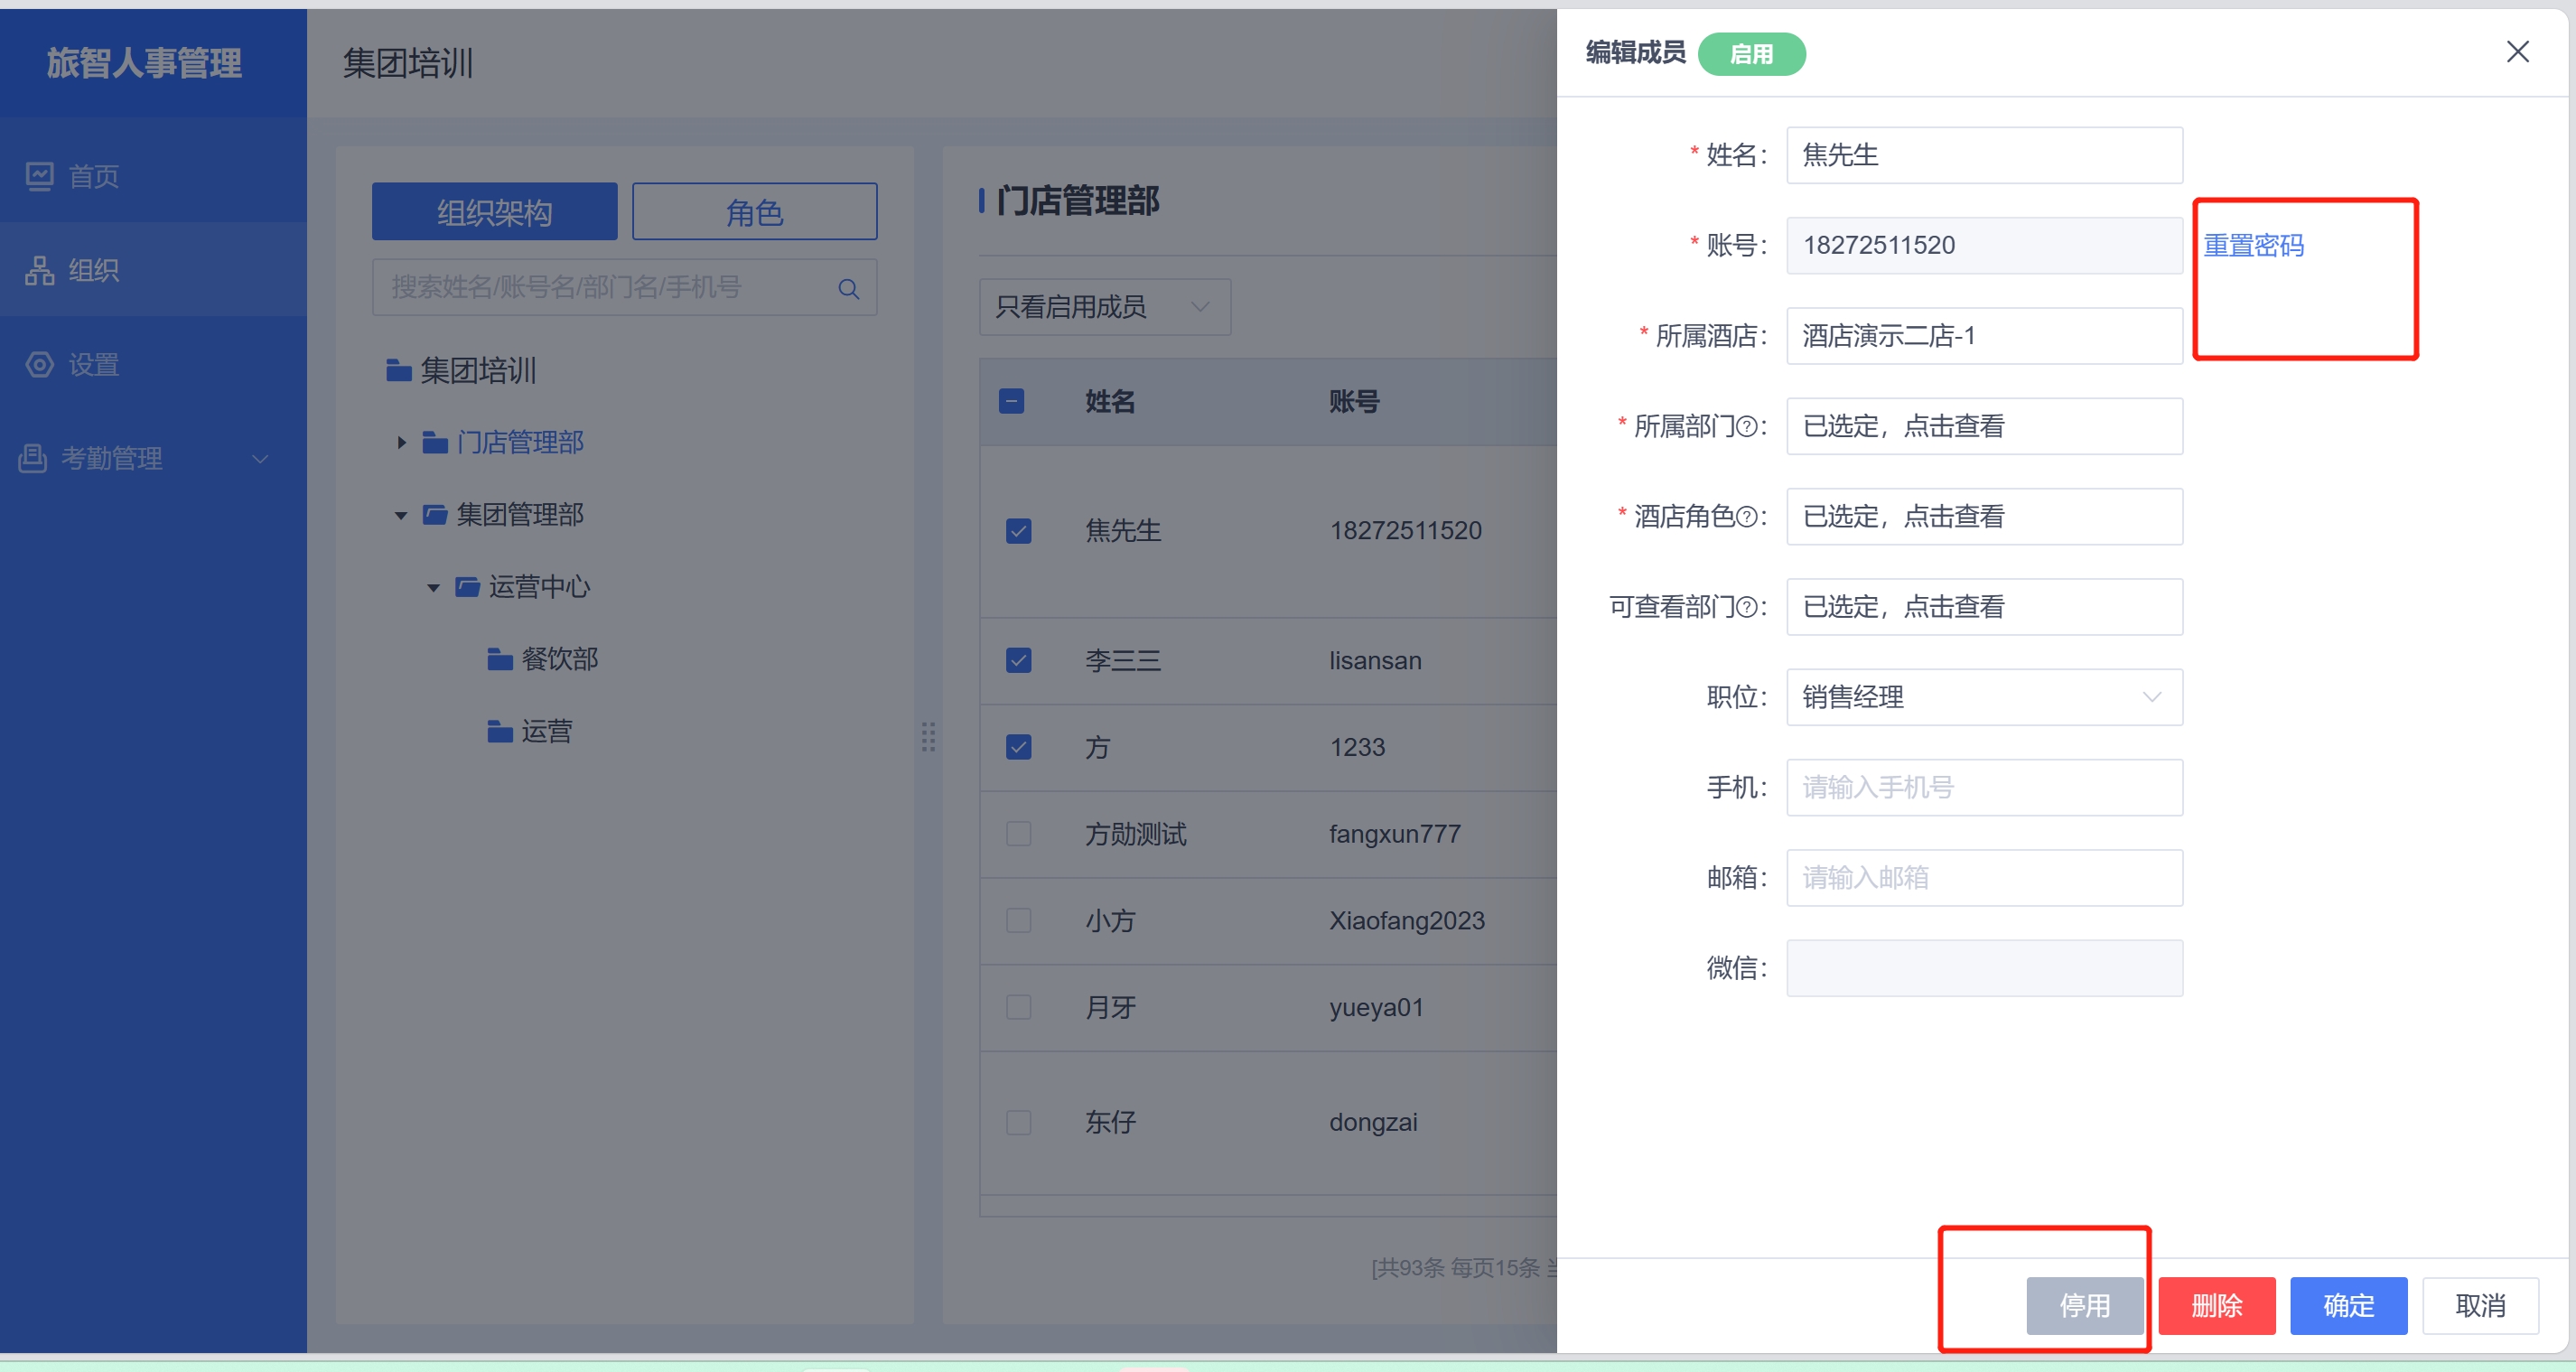Open 首页 in the sidebar menu
This screenshot has width=2576, height=1372.
153,176
